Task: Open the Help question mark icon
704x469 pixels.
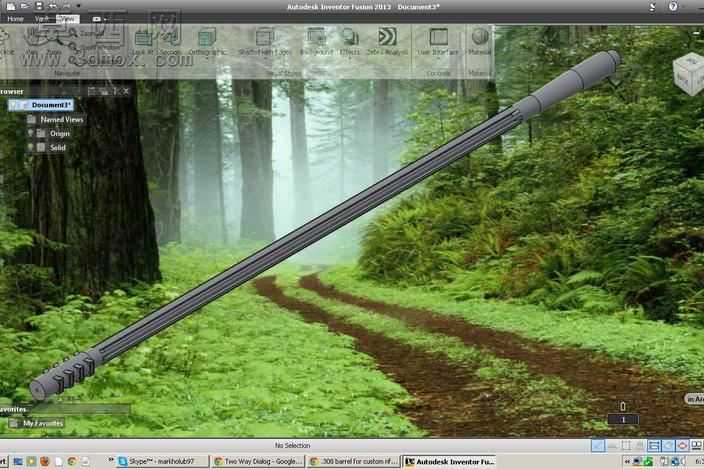Action: pos(673,6)
